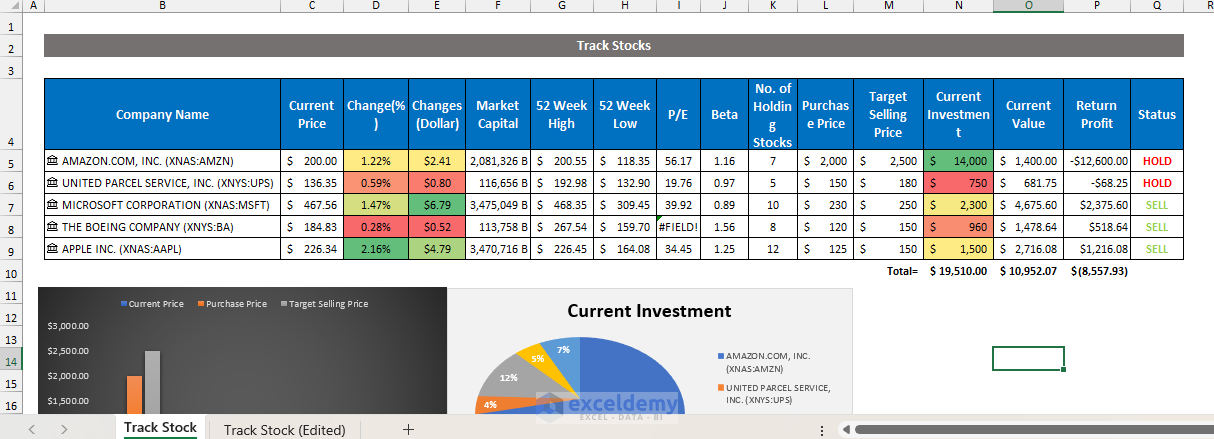Select the 750 current investment cell
The image size is (1214, 439).
click(958, 183)
